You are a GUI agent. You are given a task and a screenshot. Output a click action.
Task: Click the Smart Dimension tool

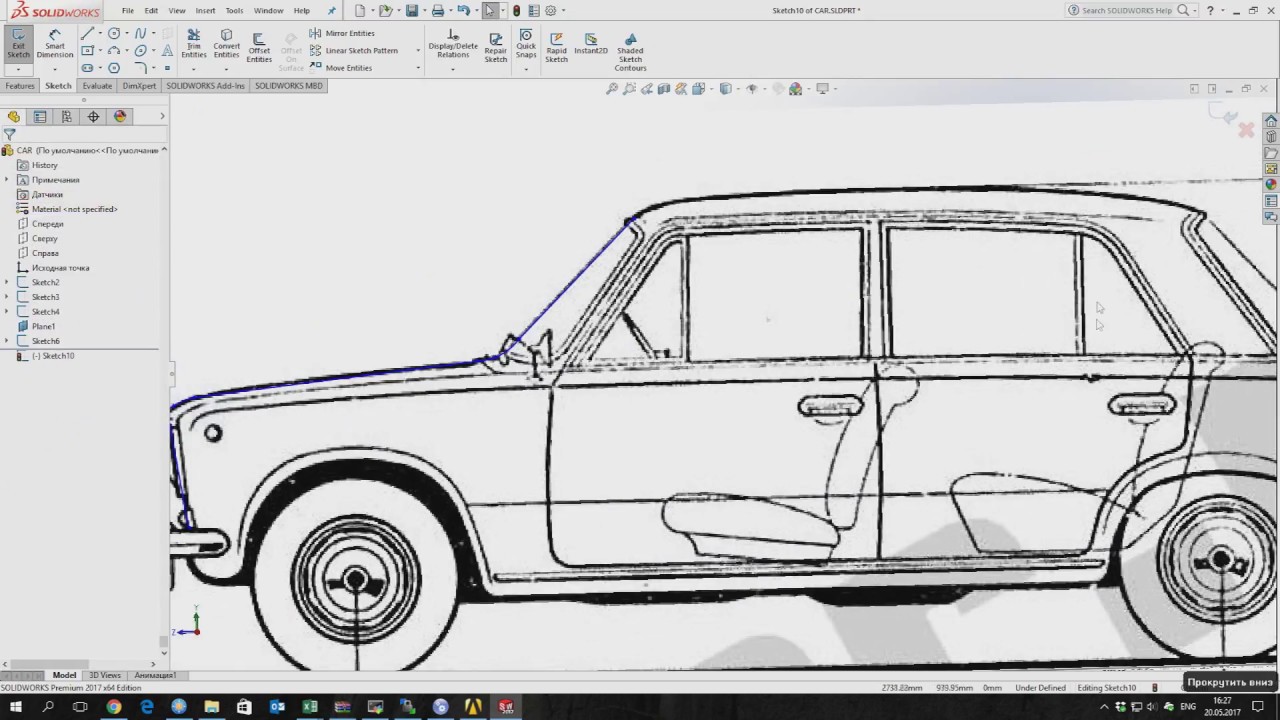click(54, 43)
